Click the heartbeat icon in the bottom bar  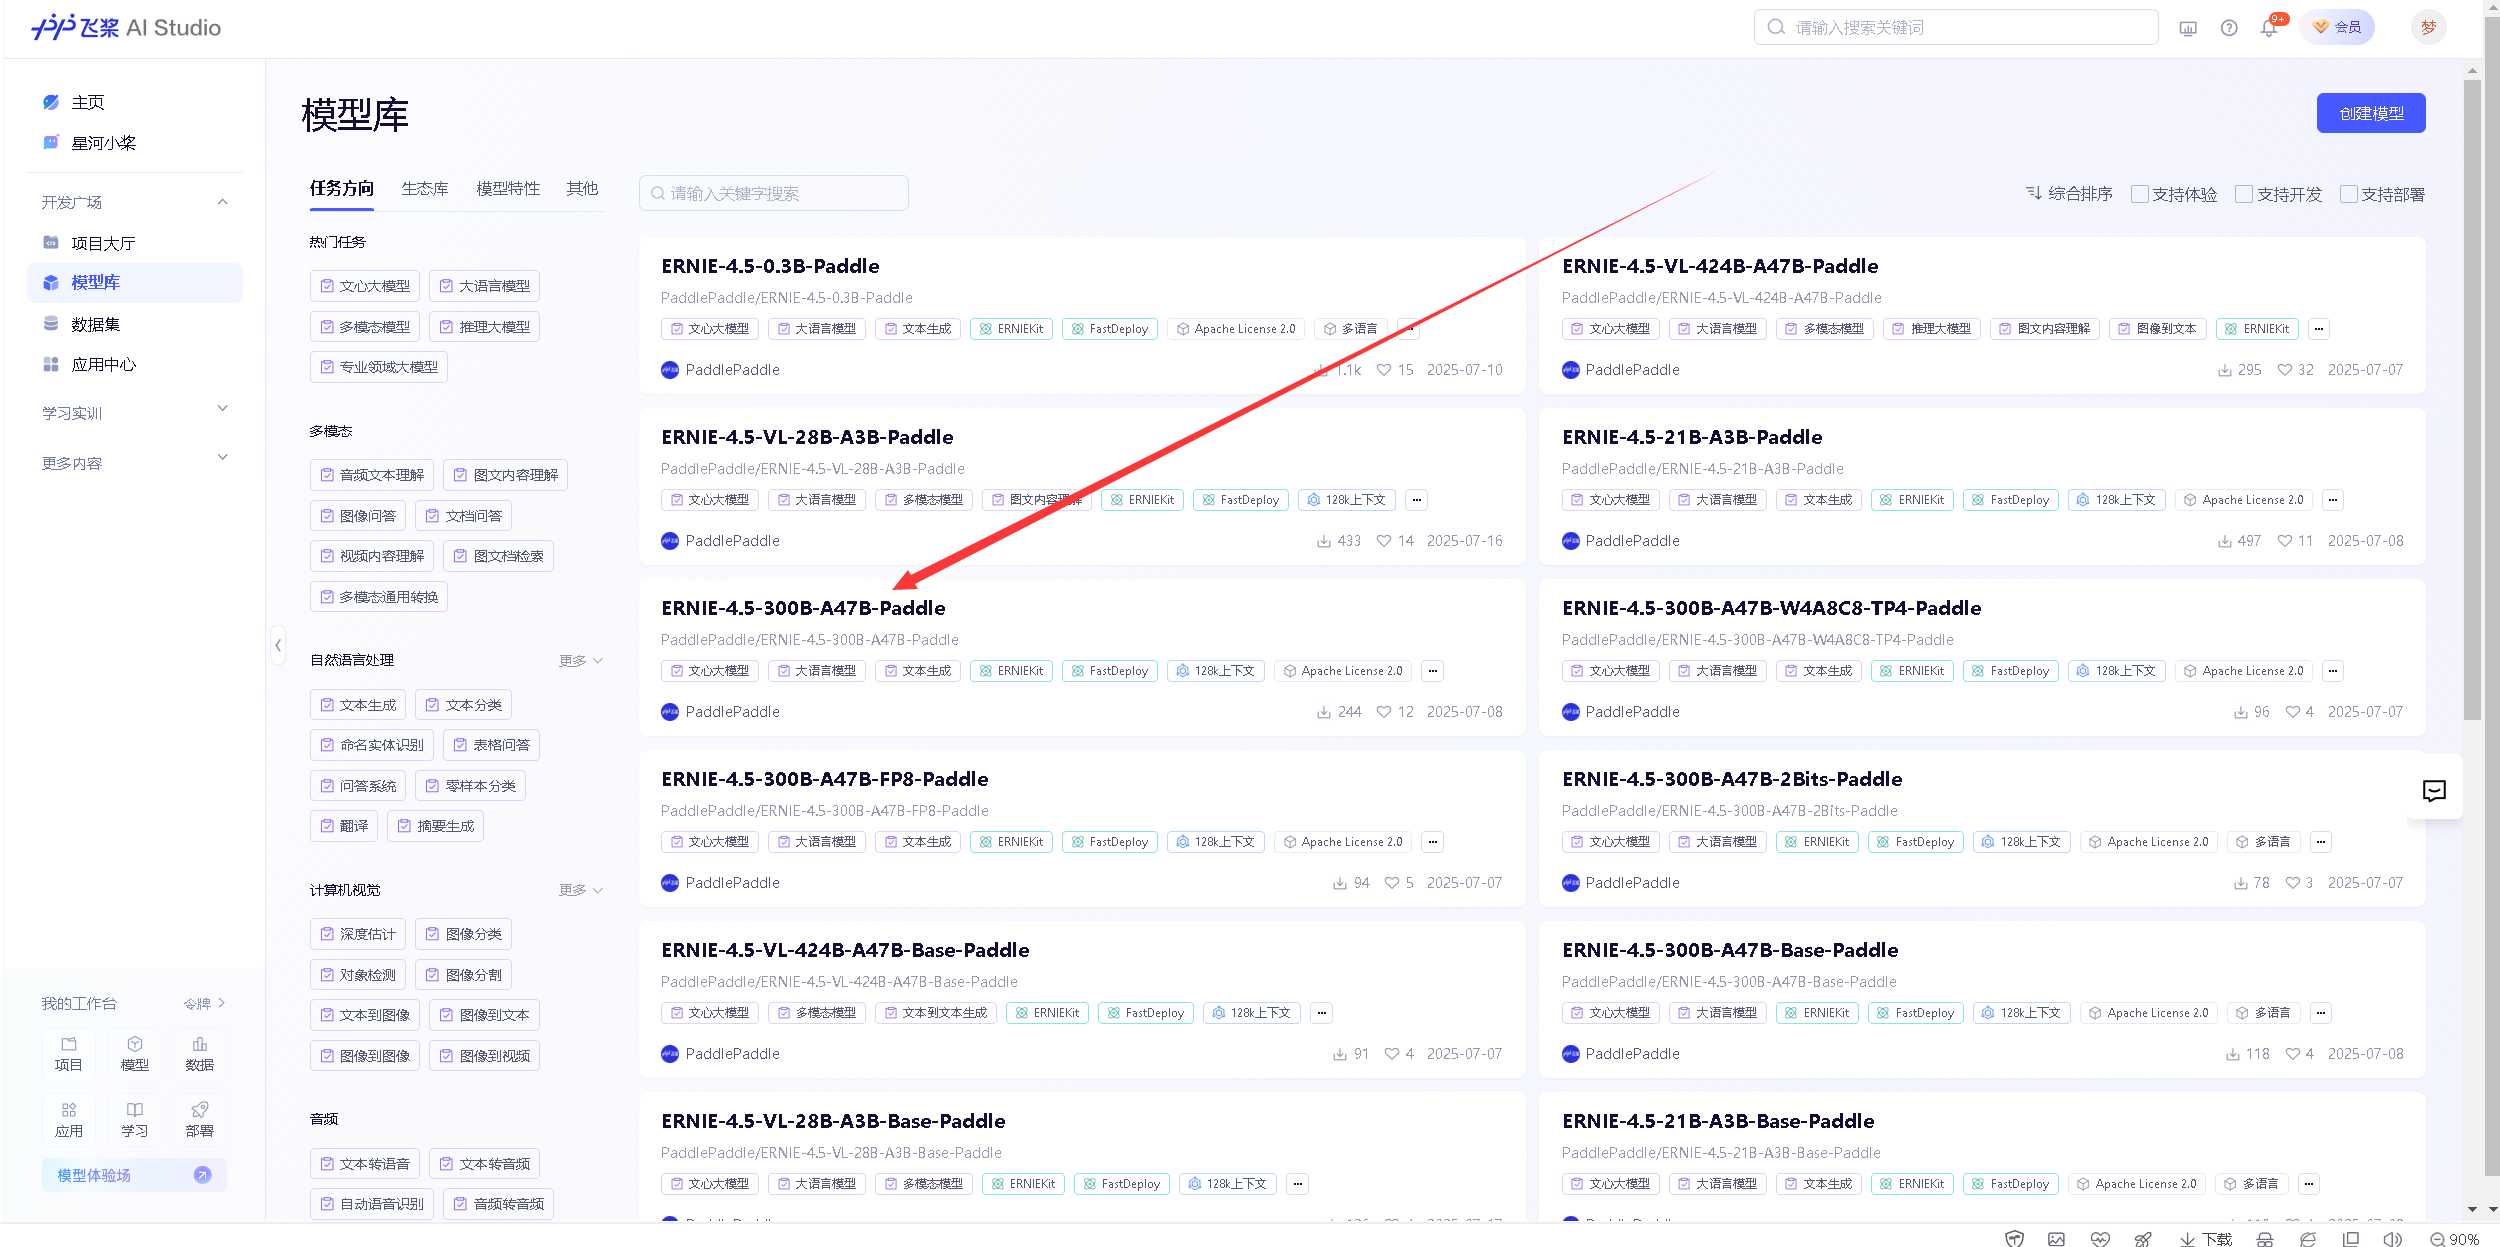(2100, 1239)
